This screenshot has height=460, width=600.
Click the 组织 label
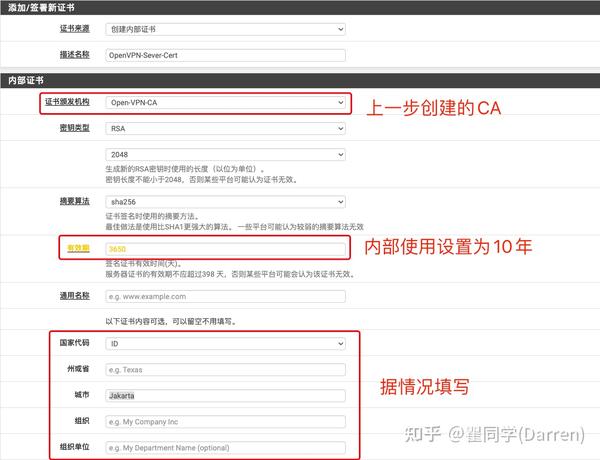pyautogui.click(x=82, y=421)
